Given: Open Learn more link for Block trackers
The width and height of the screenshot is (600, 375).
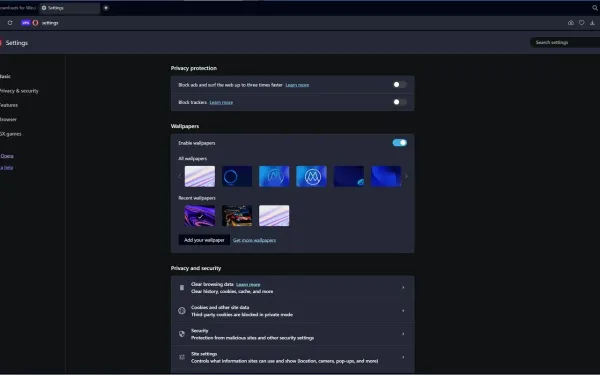Looking at the screenshot, I should point(221,102).
